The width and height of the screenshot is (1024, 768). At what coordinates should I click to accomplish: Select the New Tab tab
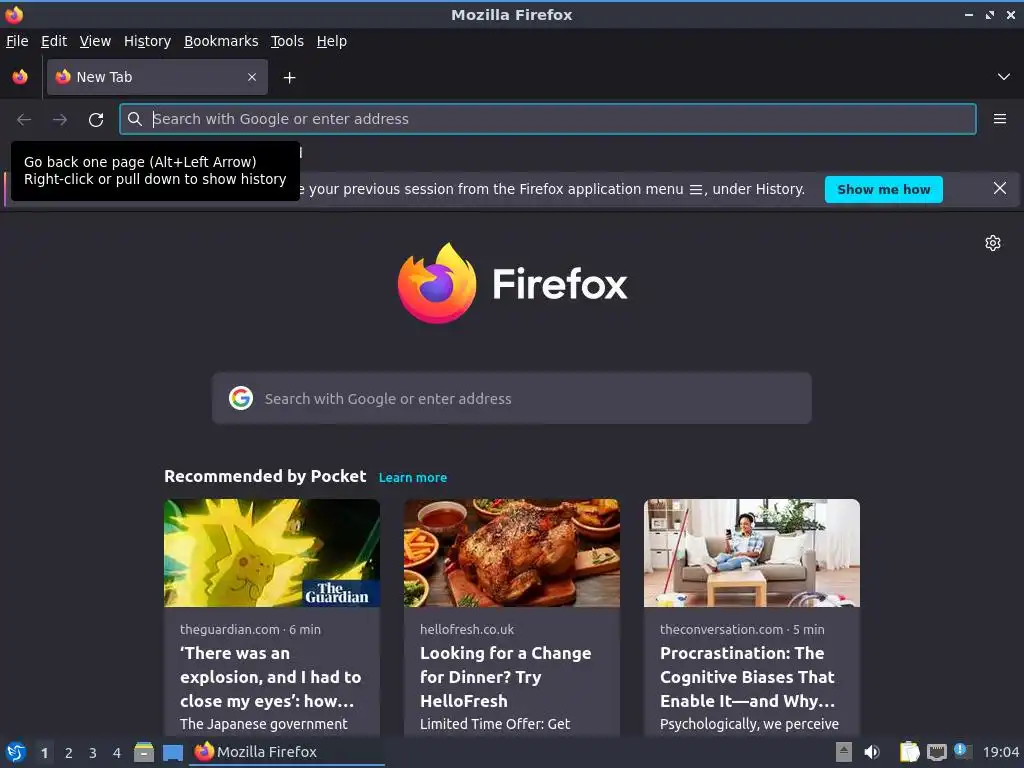pyautogui.click(x=157, y=77)
